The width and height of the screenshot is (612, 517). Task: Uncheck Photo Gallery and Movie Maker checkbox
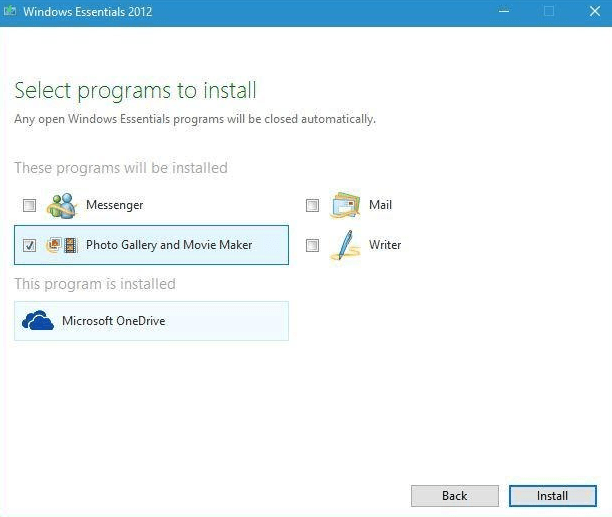click(x=30, y=246)
